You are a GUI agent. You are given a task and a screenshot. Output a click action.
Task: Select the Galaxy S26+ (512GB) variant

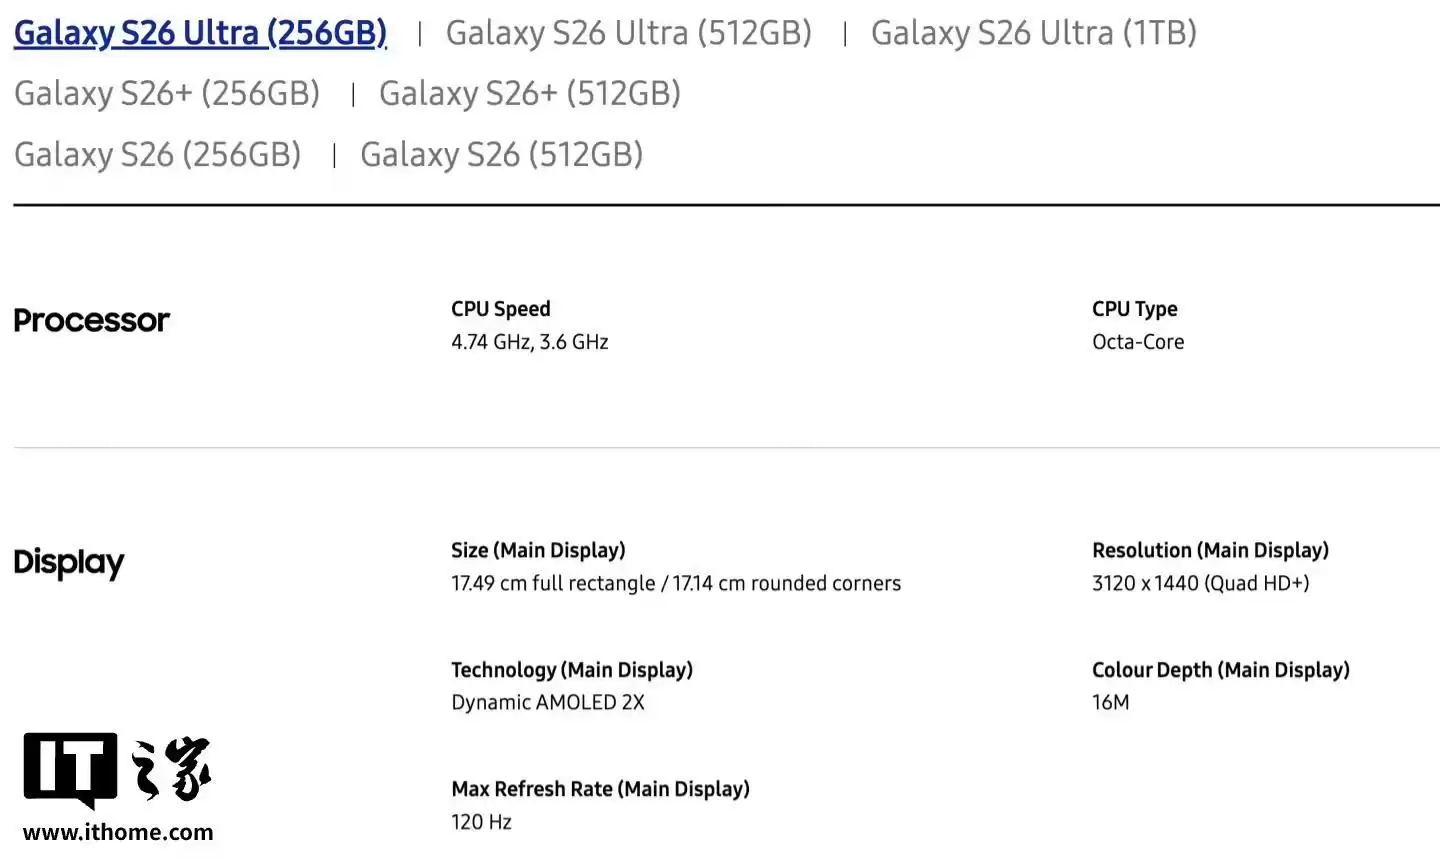pyautogui.click(x=529, y=93)
